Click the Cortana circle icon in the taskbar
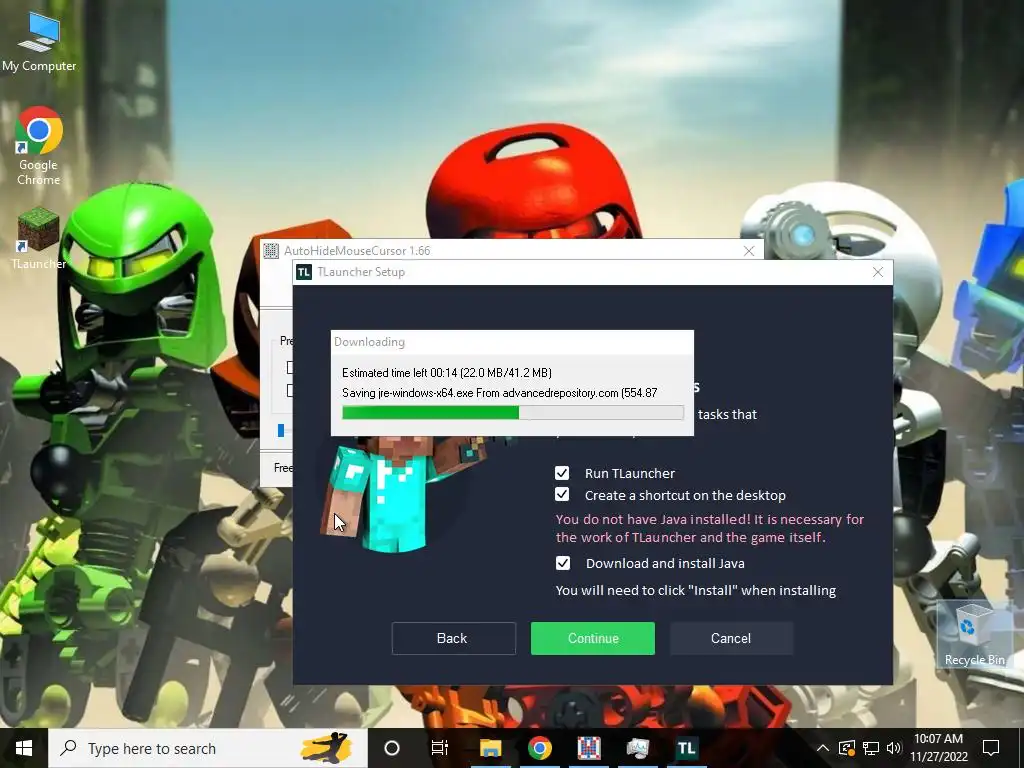This screenshot has height=768, width=1024. pos(392,748)
